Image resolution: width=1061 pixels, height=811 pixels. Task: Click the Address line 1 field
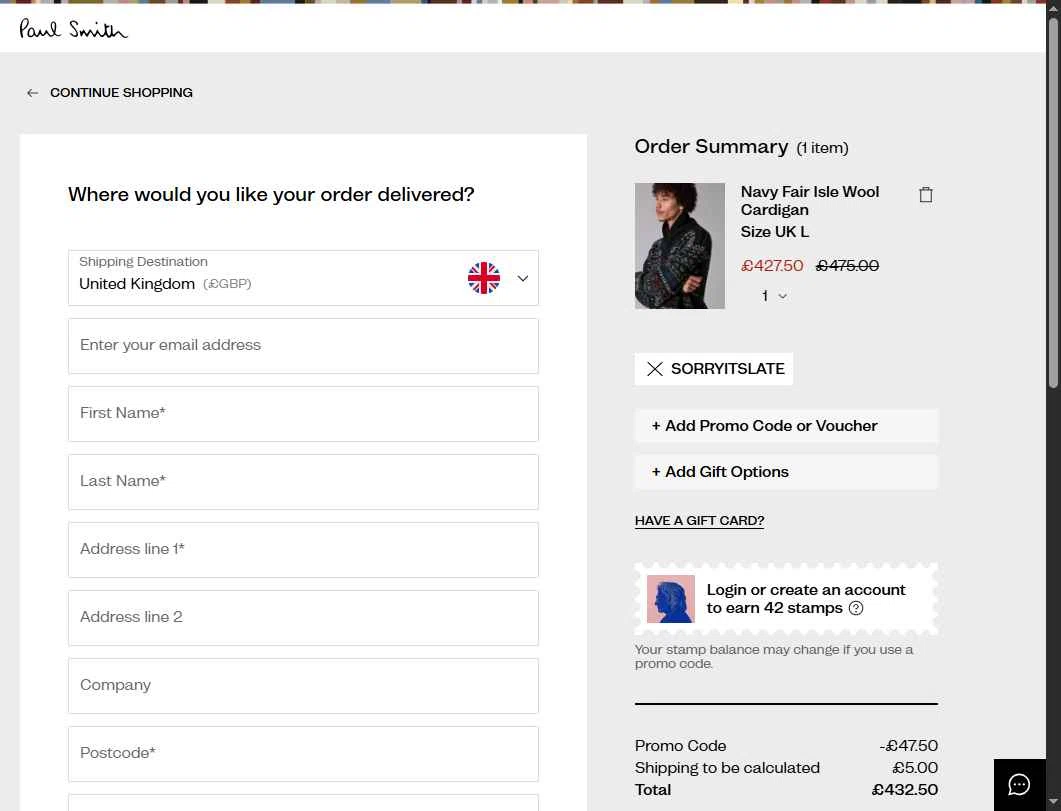pos(303,550)
